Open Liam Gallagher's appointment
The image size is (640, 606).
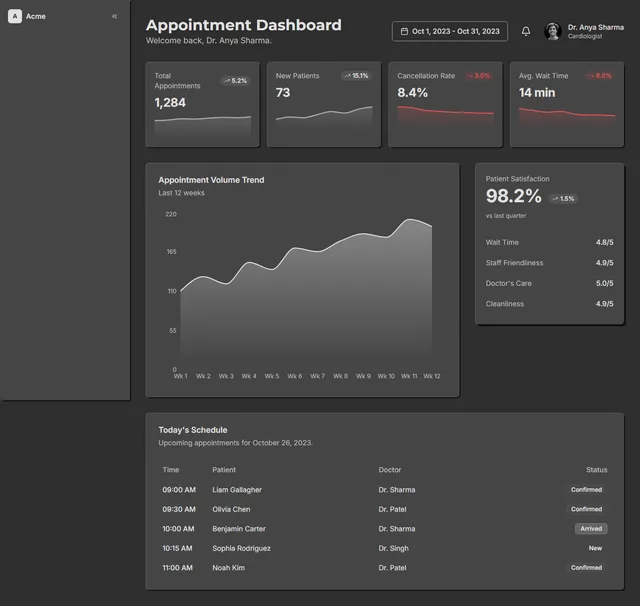pyautogui.click(x=384, y=490)
